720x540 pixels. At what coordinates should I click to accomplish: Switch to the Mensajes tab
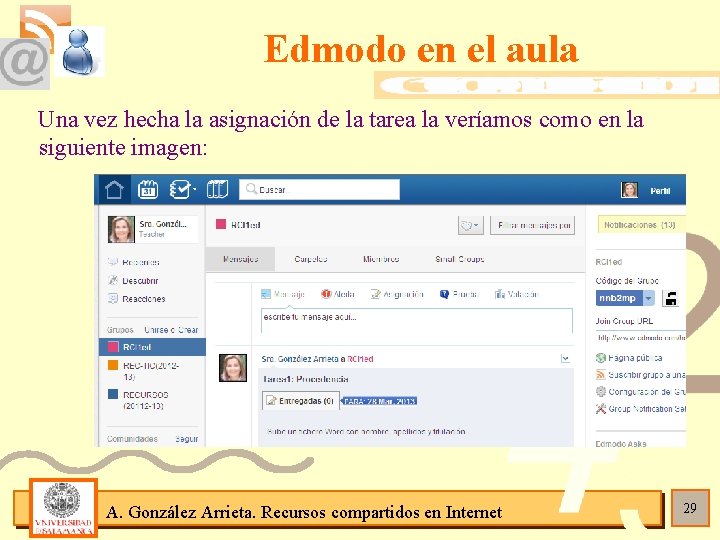pos(240,259)
